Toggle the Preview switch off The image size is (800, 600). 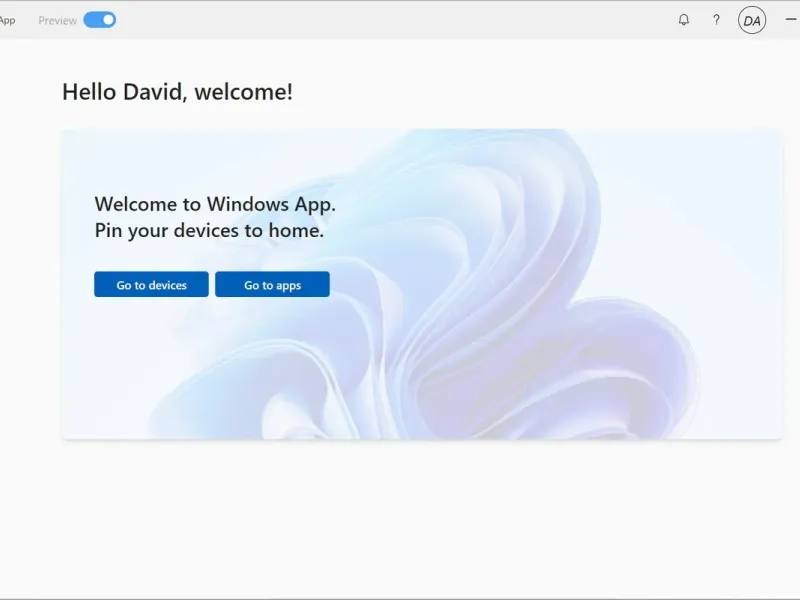pyautogui.click(x=99, y=20)
